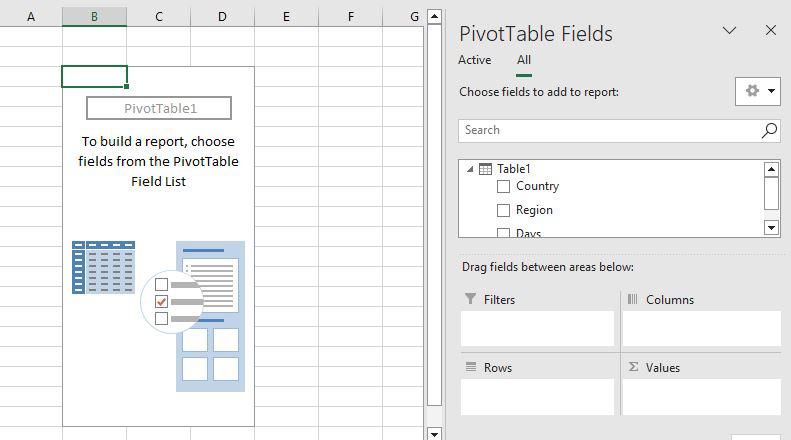791x440 pixels.
Task: Click the Rows area icon
Action: pos(471,367)
